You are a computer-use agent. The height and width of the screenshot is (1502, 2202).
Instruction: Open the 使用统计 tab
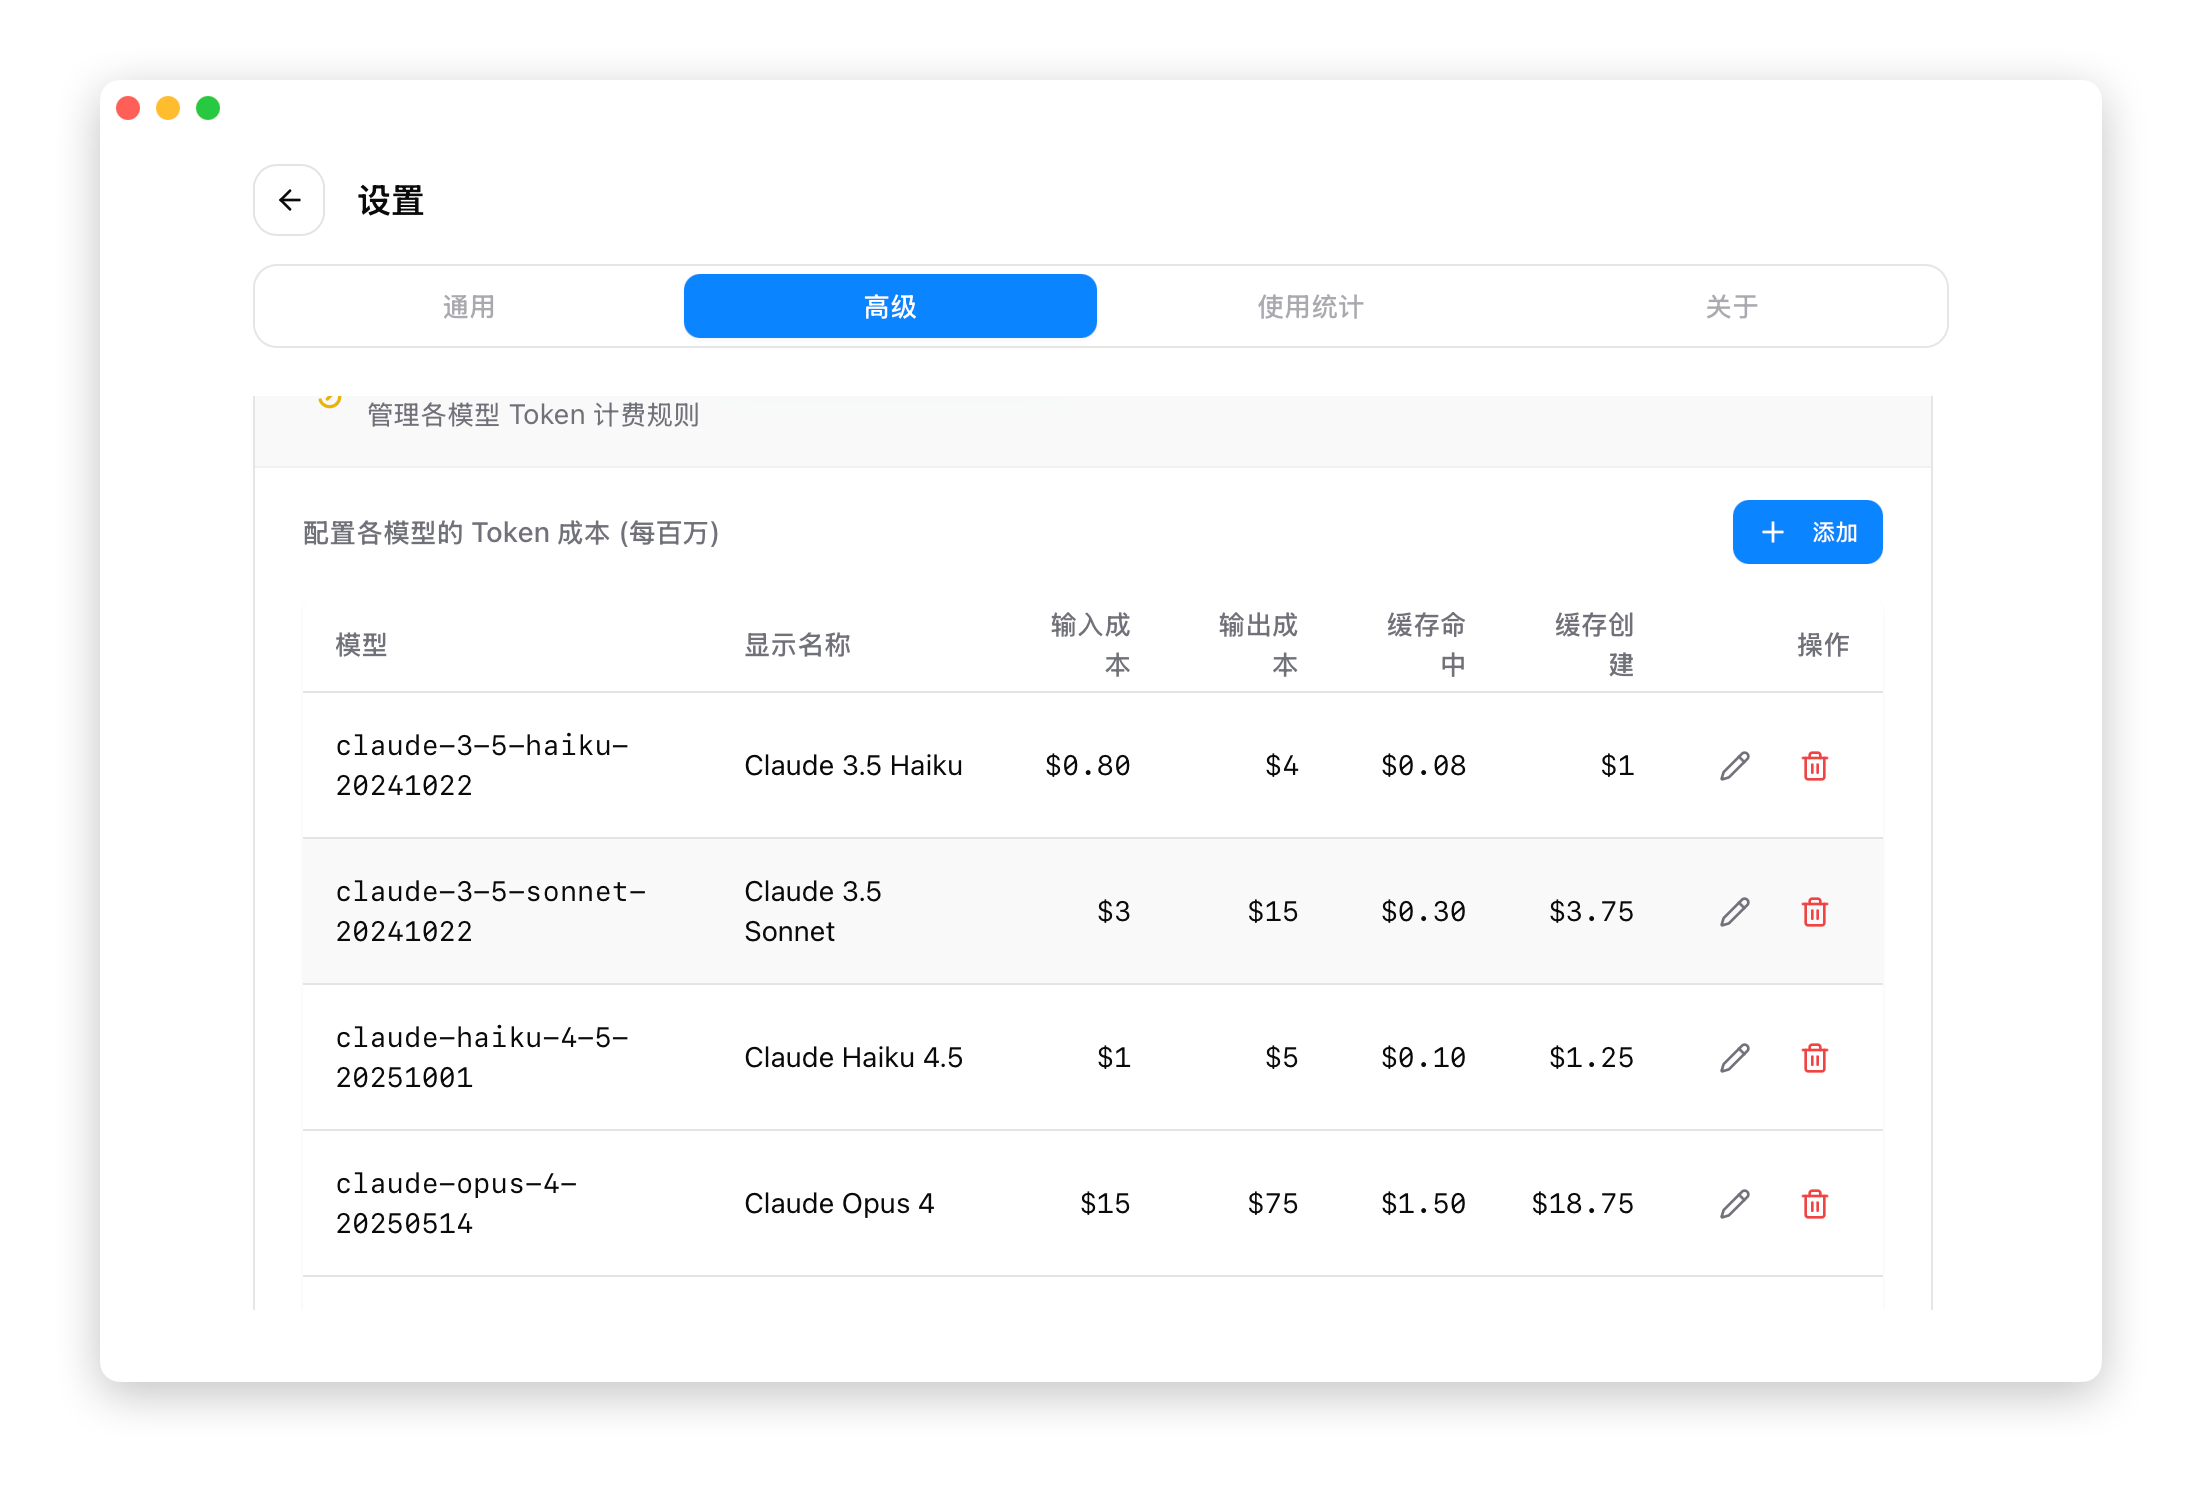coord(1311,306)
